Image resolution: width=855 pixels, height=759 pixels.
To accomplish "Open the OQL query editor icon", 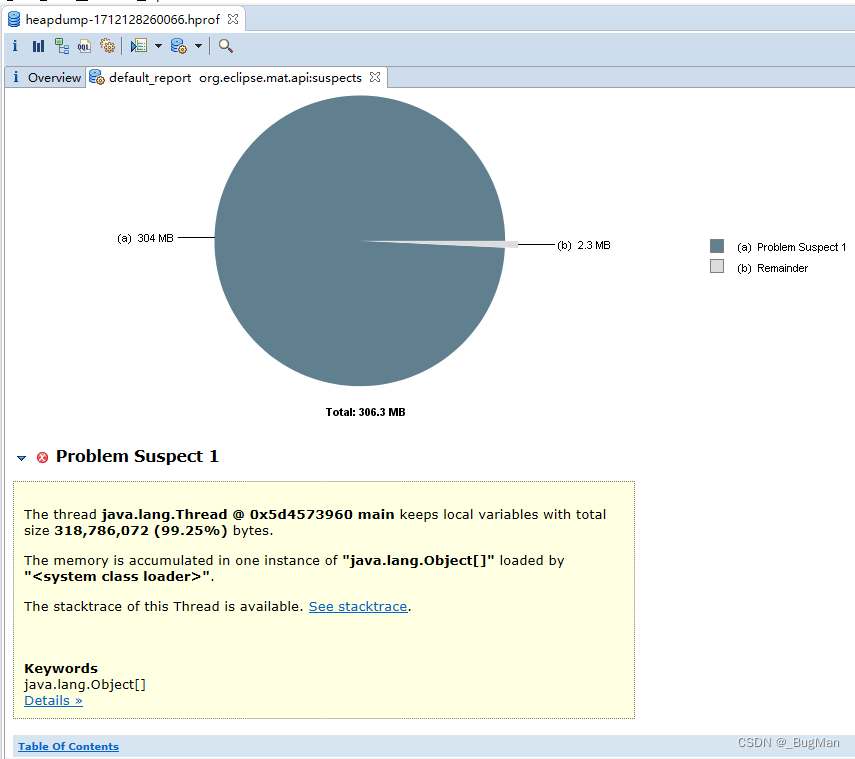I will coord(84,46).
